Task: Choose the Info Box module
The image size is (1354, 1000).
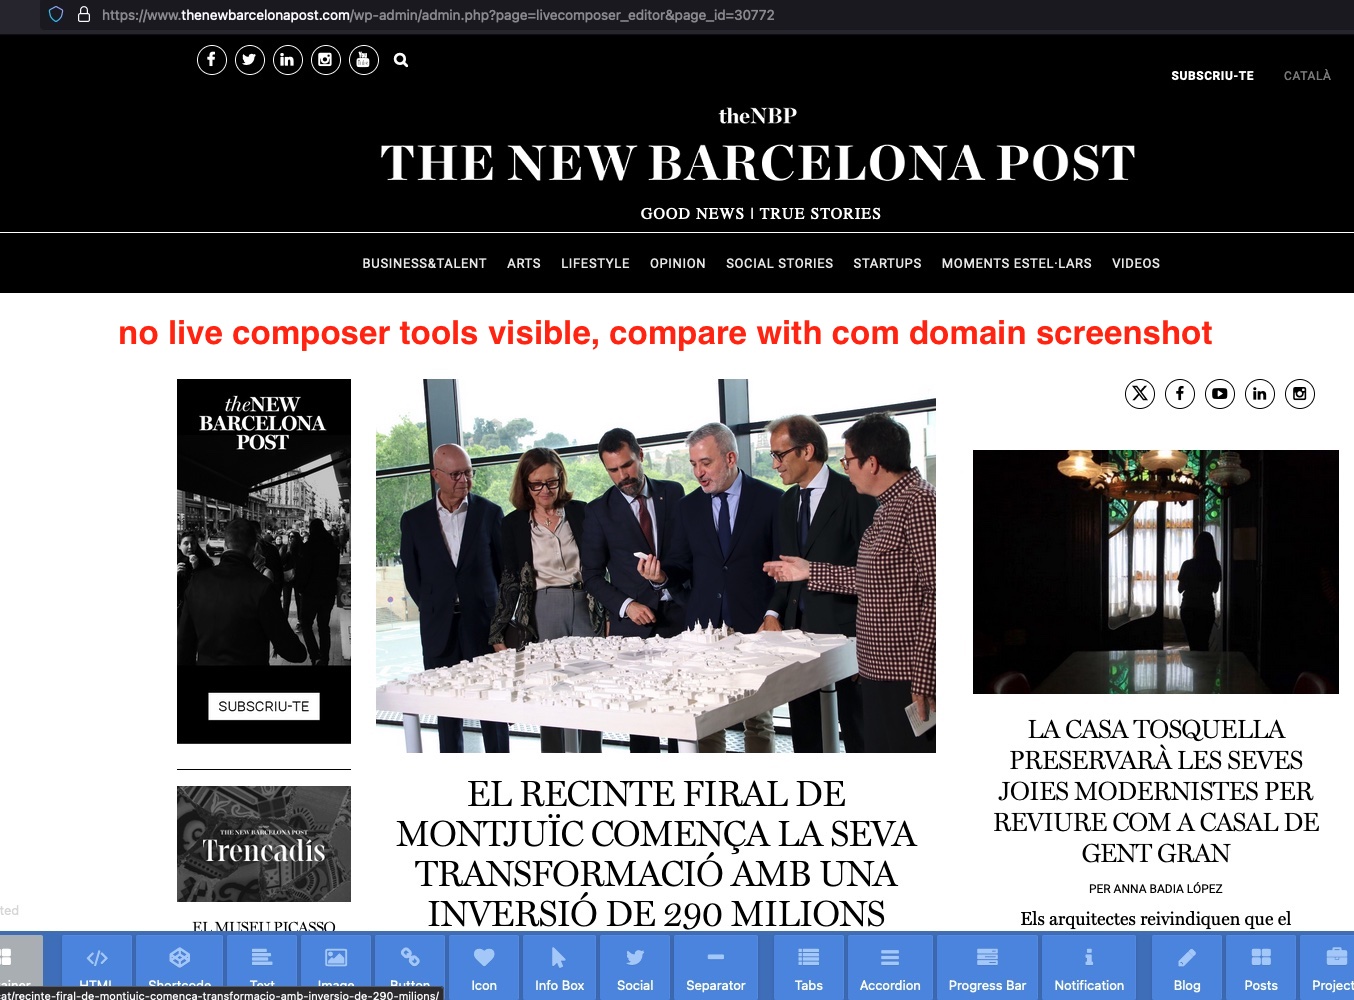Action: coord(559,967)
